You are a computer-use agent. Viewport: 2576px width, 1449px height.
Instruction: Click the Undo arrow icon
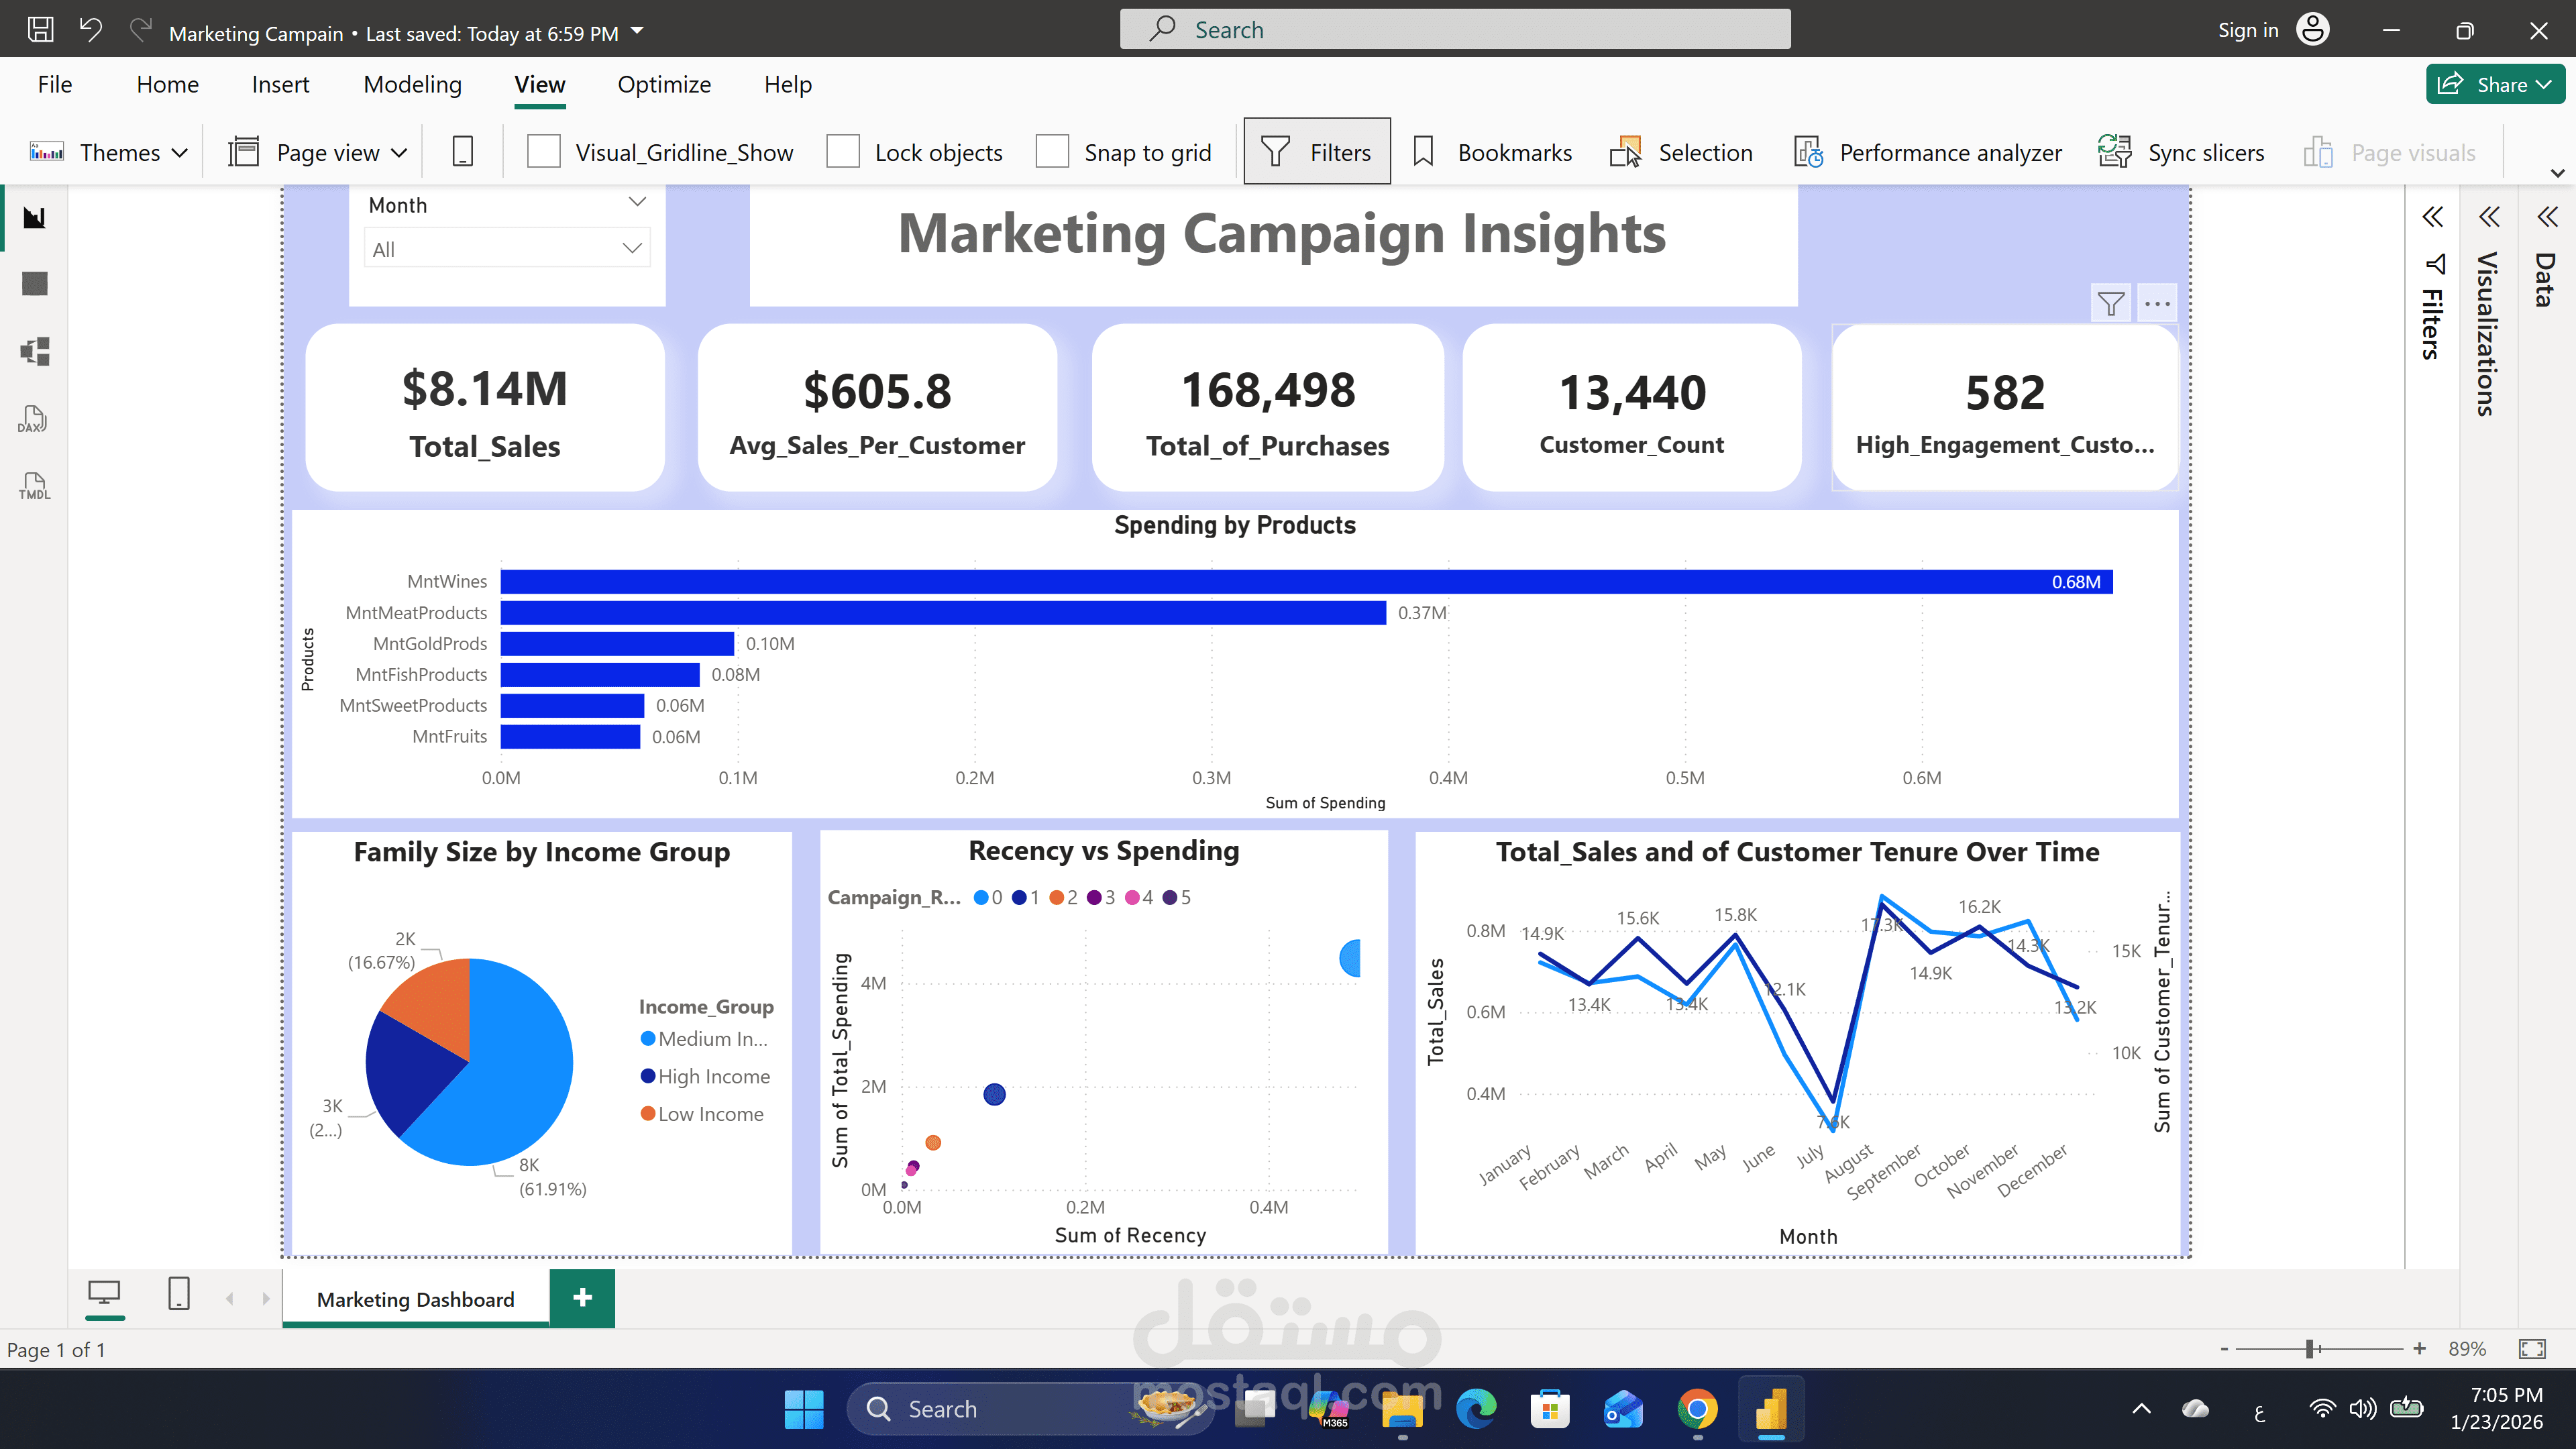[91, 30]
